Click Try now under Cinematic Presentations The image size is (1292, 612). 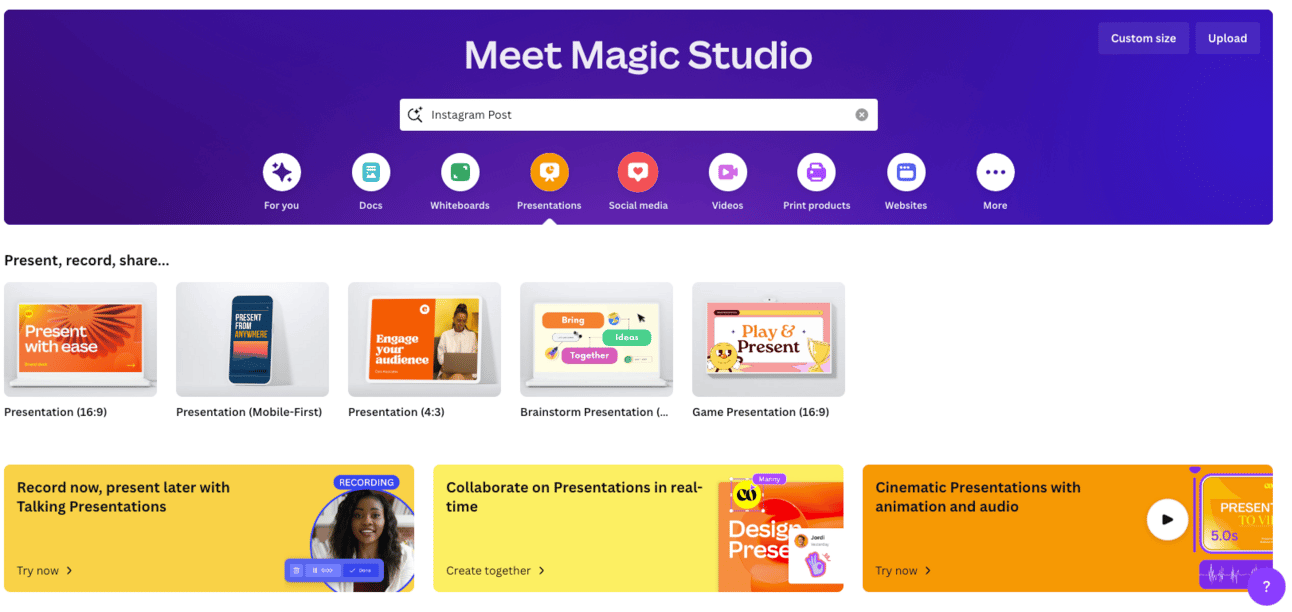click(x=904, y=571)
